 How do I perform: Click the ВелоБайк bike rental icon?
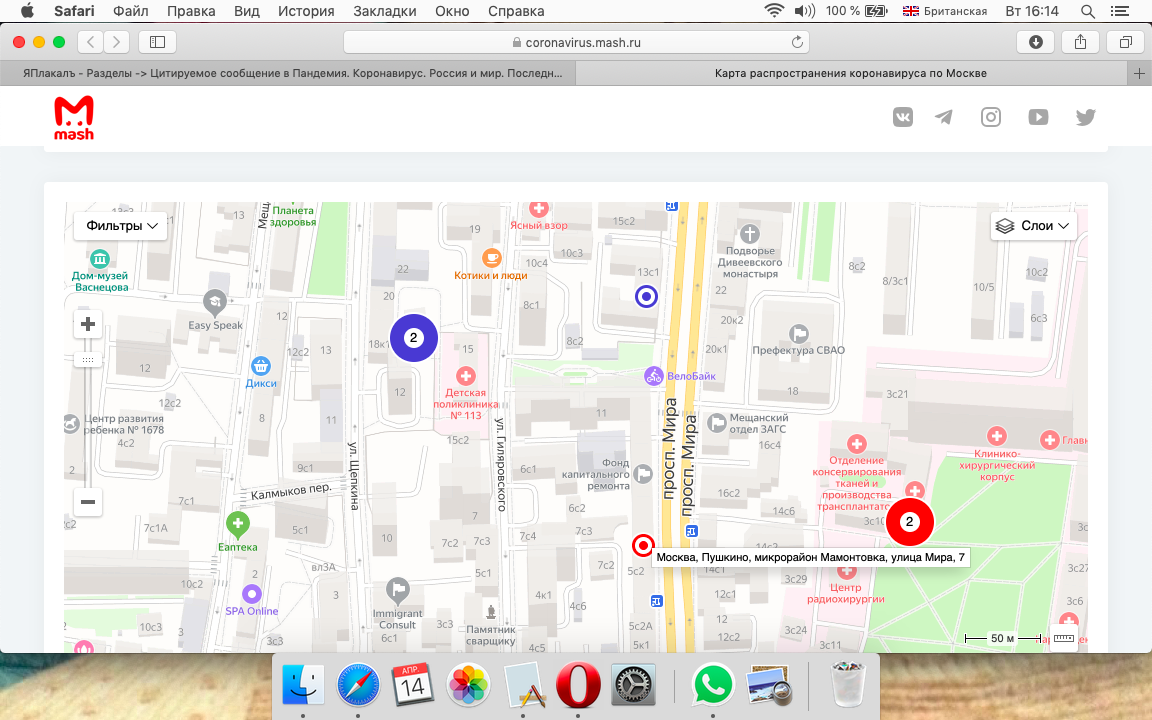[x=654, y=376]
